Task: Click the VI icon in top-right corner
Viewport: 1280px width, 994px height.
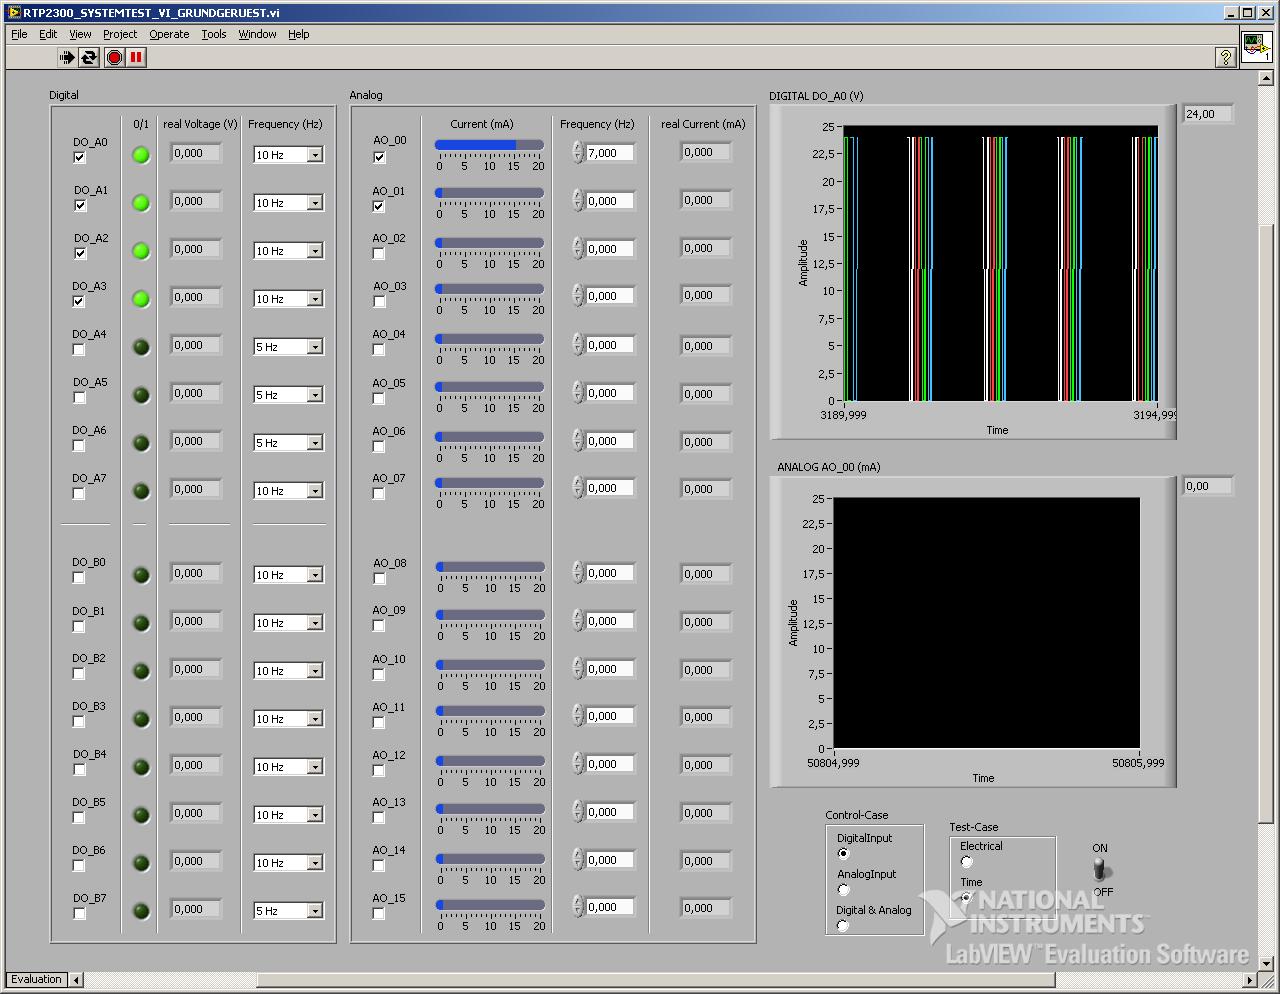Action: coord(1256,47)
